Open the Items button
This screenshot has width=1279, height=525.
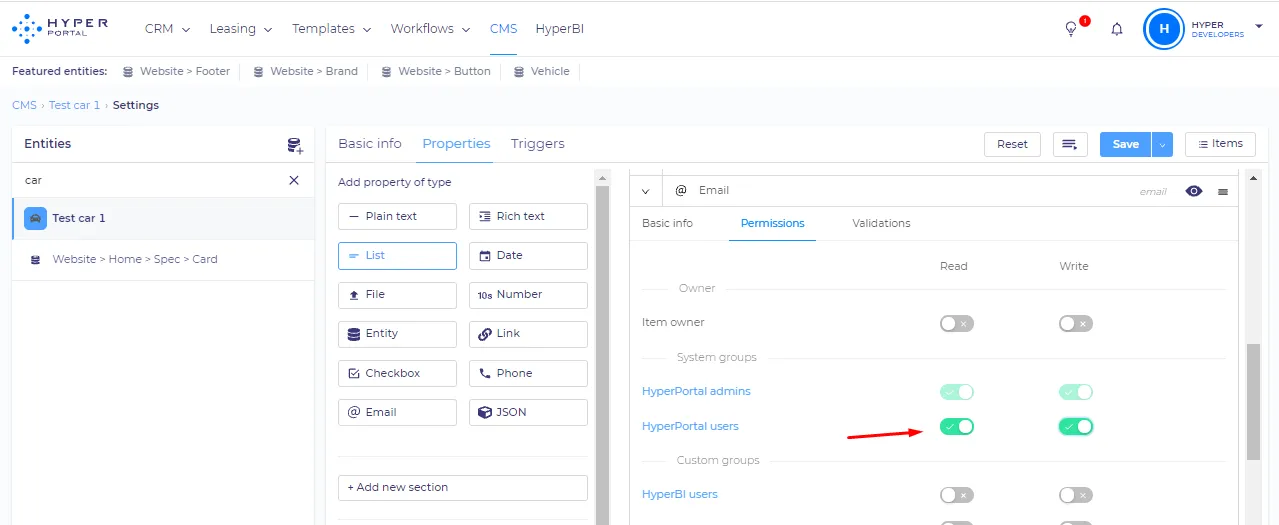point(1220,144)
